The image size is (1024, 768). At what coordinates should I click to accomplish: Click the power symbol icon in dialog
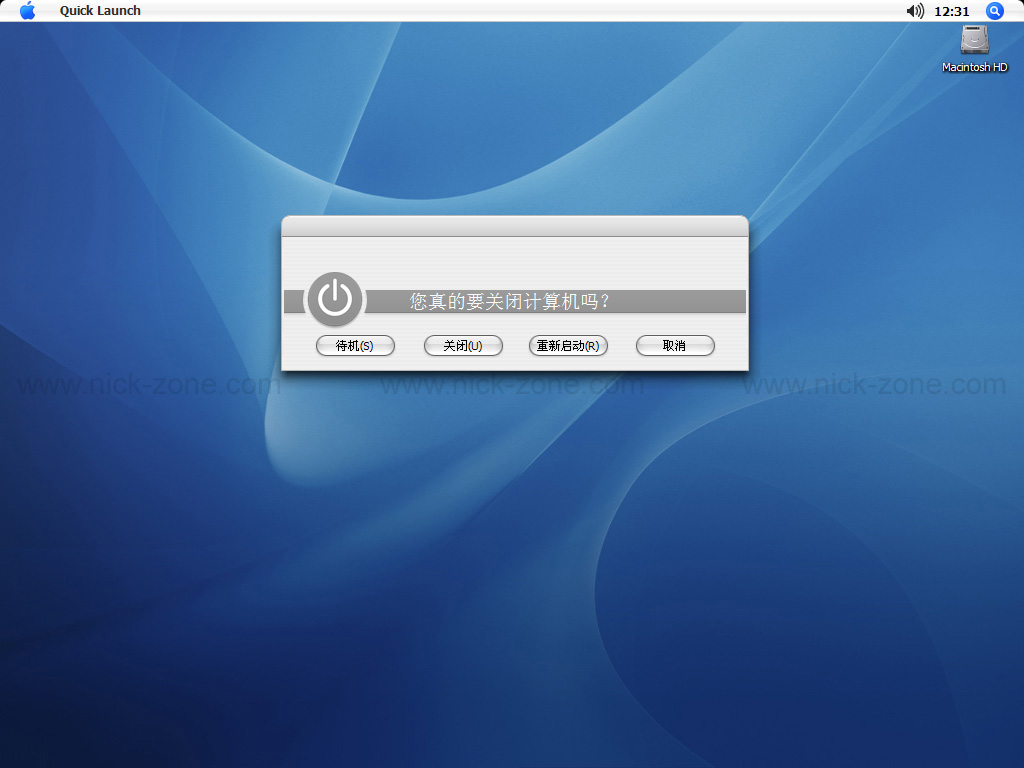coord(335,299)
